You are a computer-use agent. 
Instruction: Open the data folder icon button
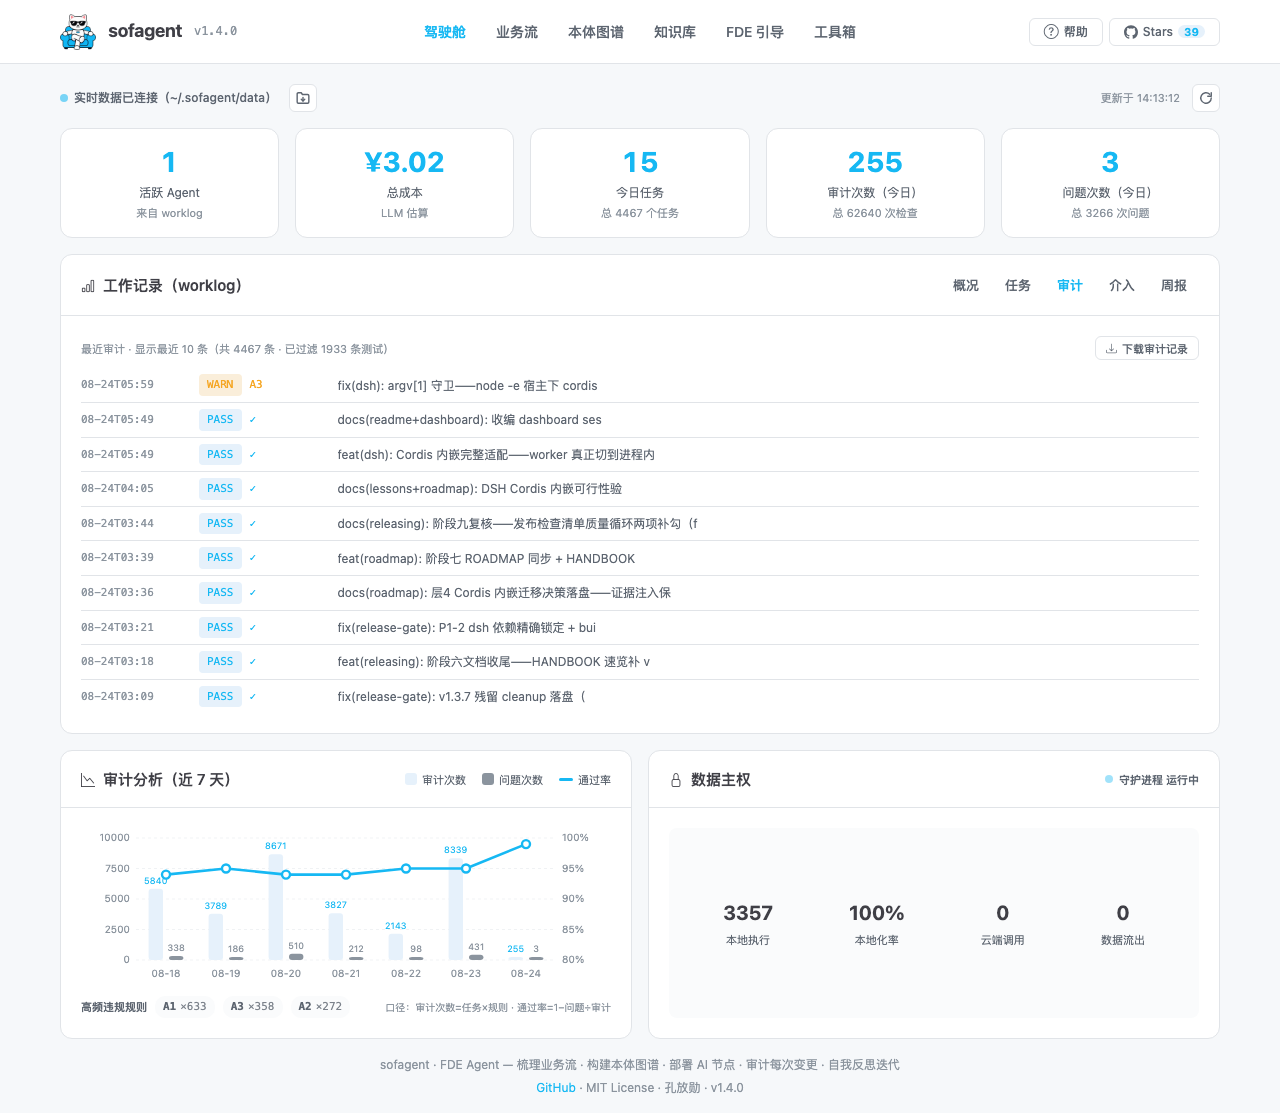(303, 98)
